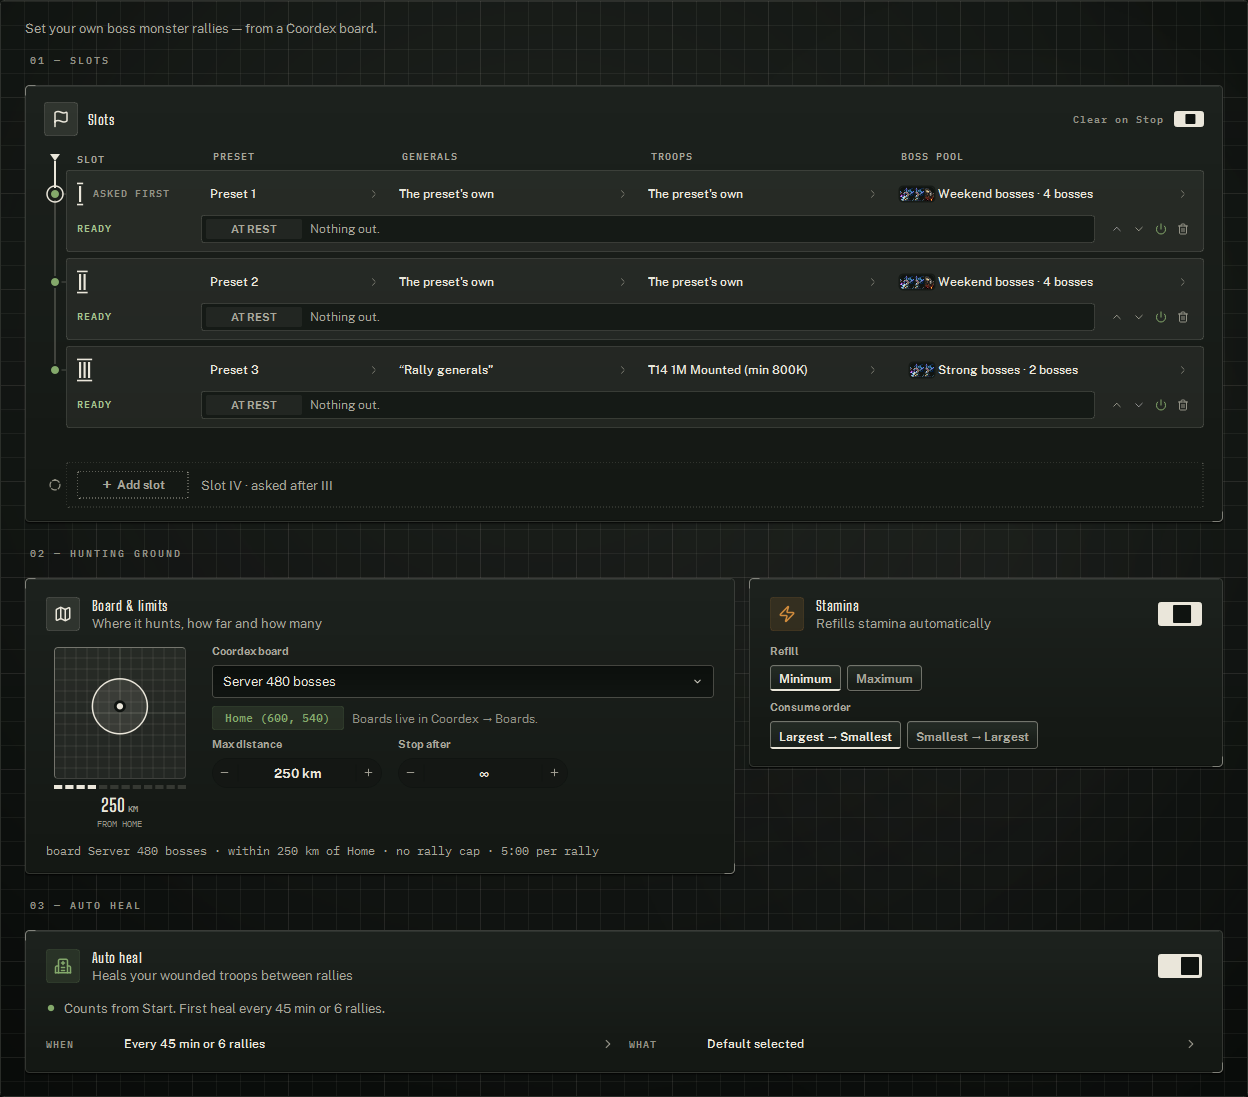This screenshot has width=1248, height=1097.
Task: Select Maximum refill option
Action: (x=884, y=679)
